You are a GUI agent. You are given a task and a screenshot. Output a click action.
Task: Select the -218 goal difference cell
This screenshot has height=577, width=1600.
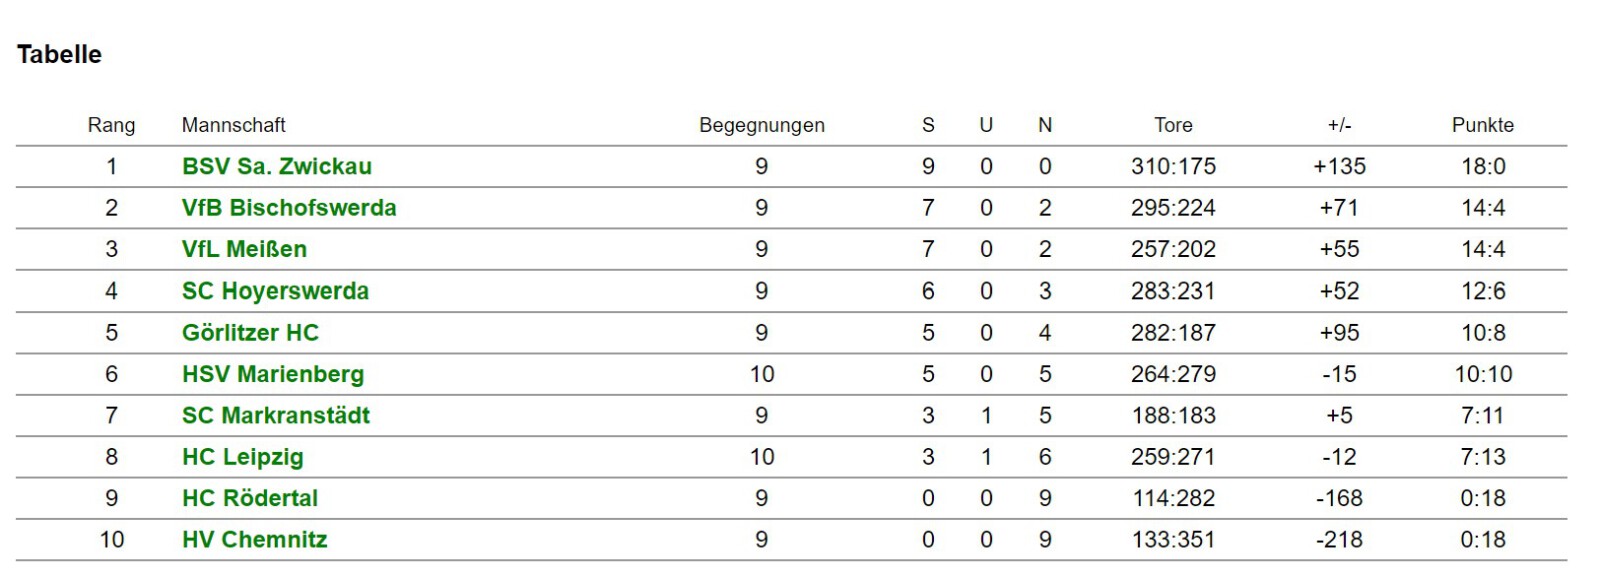click(1339, 540)
